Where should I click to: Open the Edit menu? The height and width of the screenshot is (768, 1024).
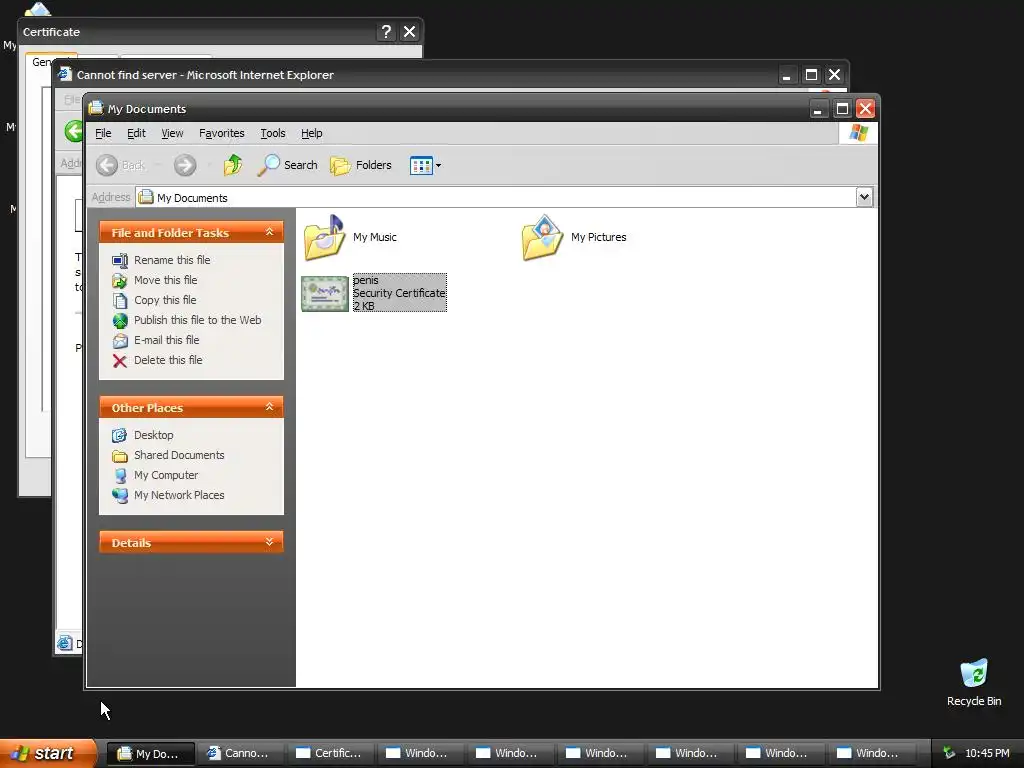(x=136, y=133)
